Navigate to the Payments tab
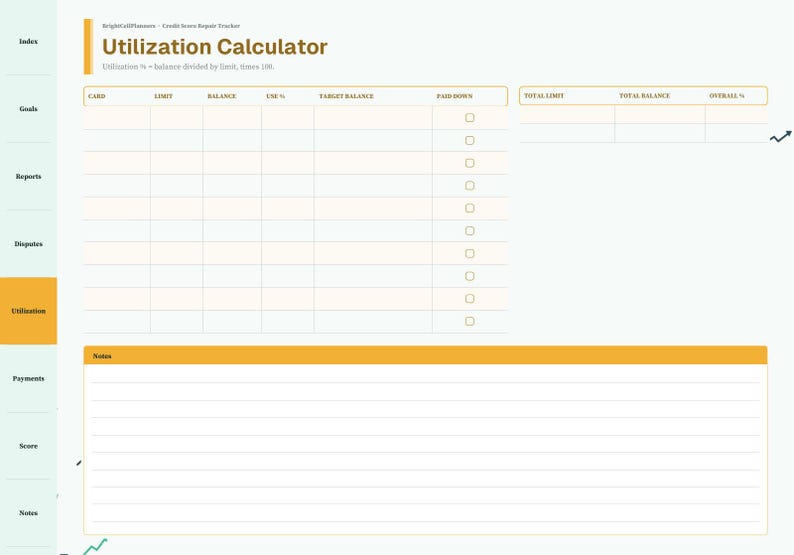 [x=28, y=378]
